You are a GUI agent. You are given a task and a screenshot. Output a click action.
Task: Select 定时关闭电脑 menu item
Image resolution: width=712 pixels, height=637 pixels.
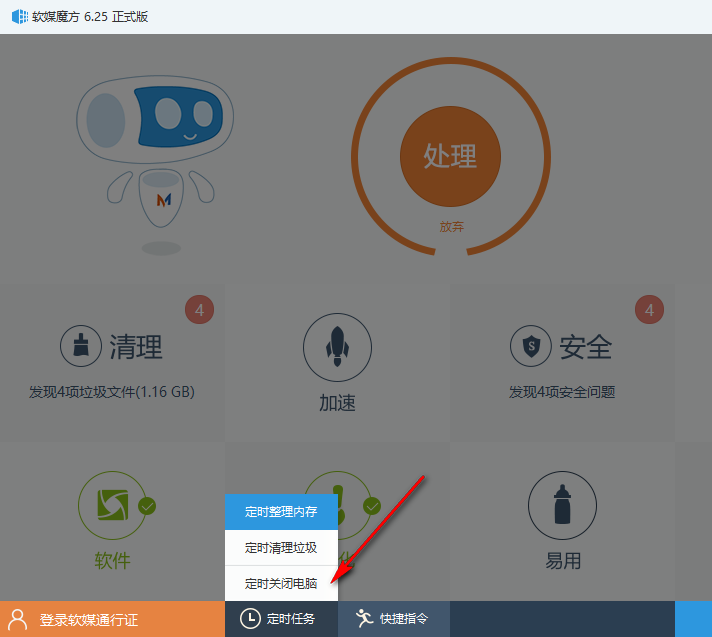point(281,583)
